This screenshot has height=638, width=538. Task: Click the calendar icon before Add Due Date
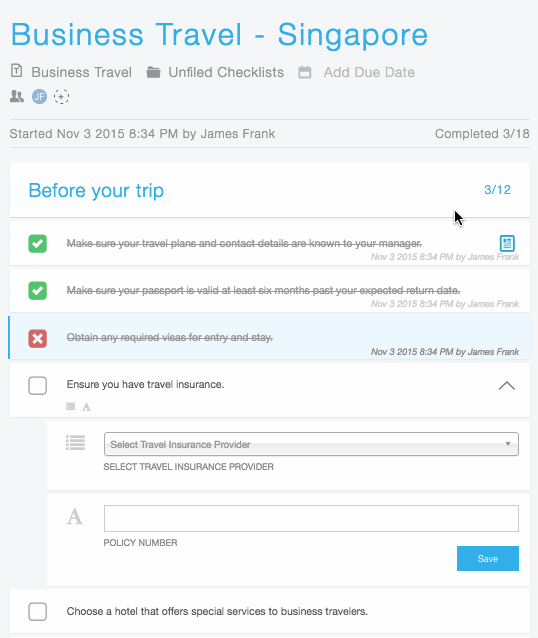304,72
